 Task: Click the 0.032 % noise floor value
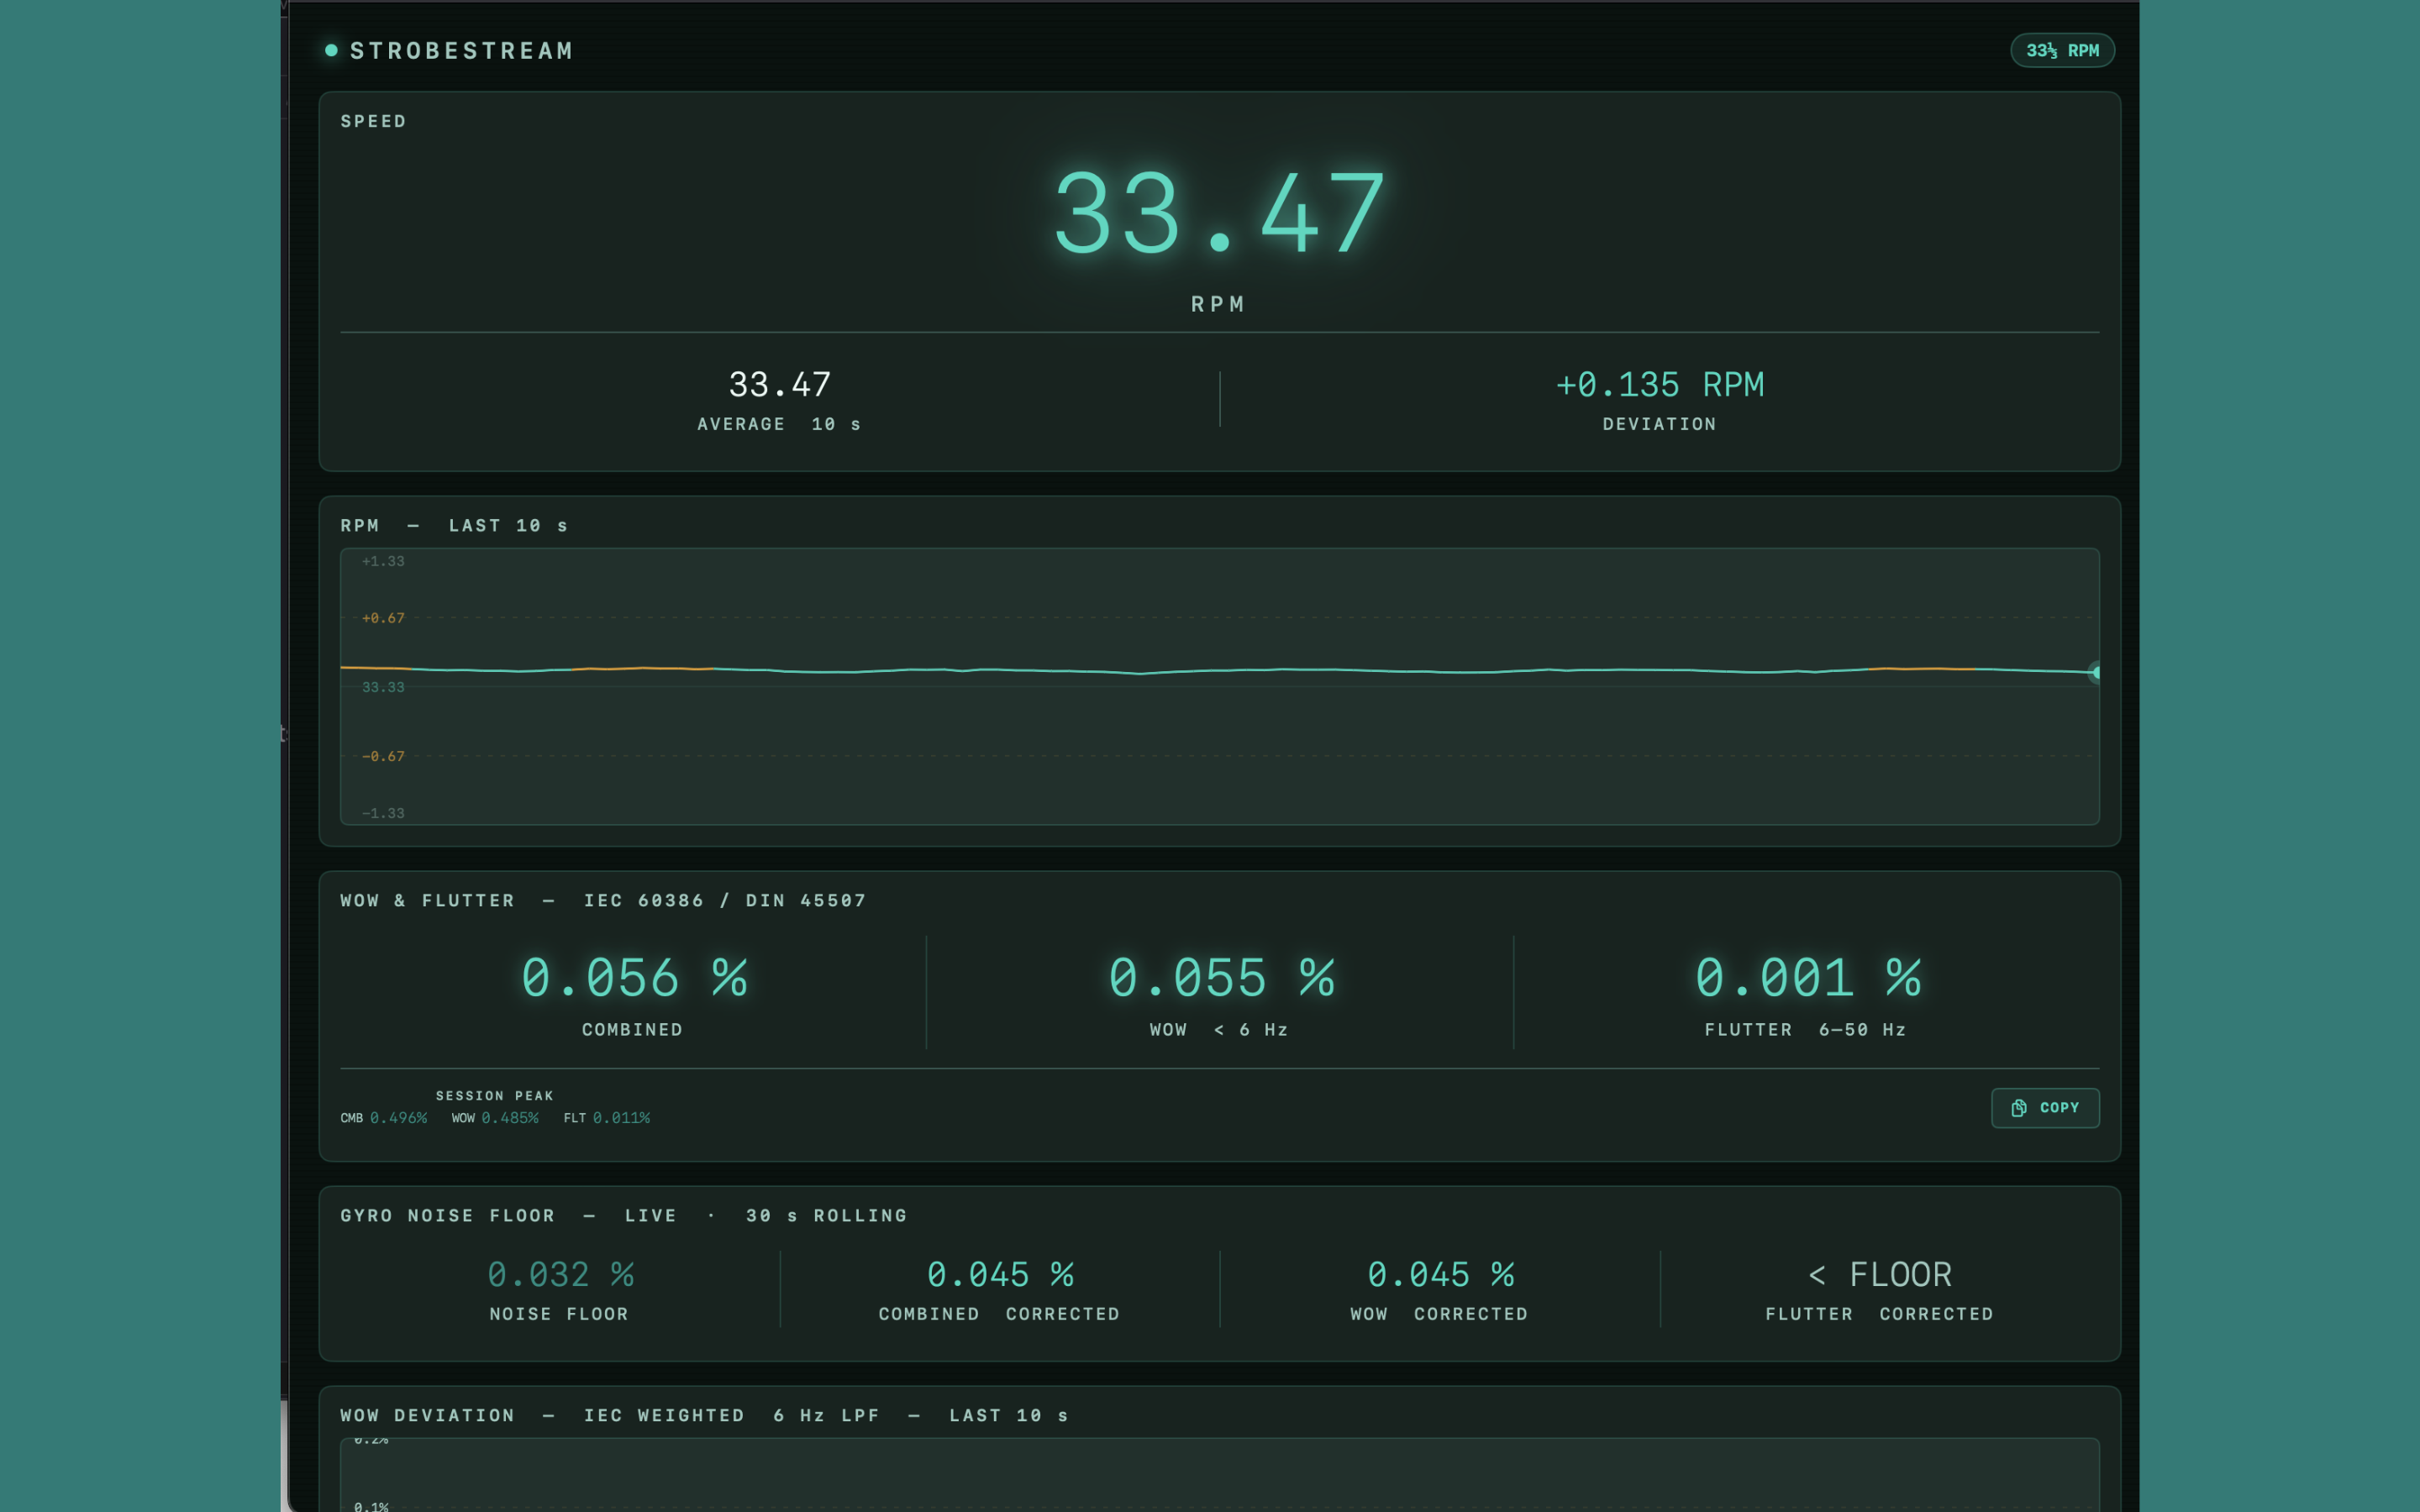coord(560,1274)
